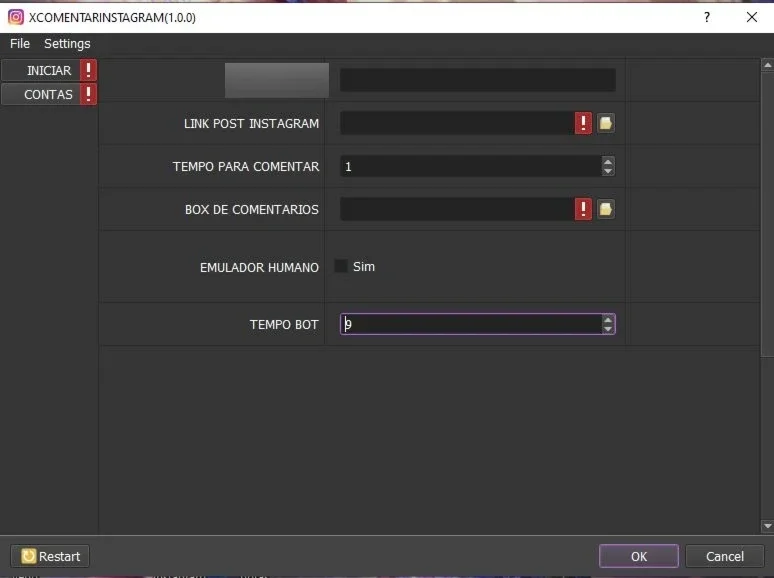Decrease TEMPO BOT value with down arrow
Viewport: 774px width, 578px height.
coord(608,329)
